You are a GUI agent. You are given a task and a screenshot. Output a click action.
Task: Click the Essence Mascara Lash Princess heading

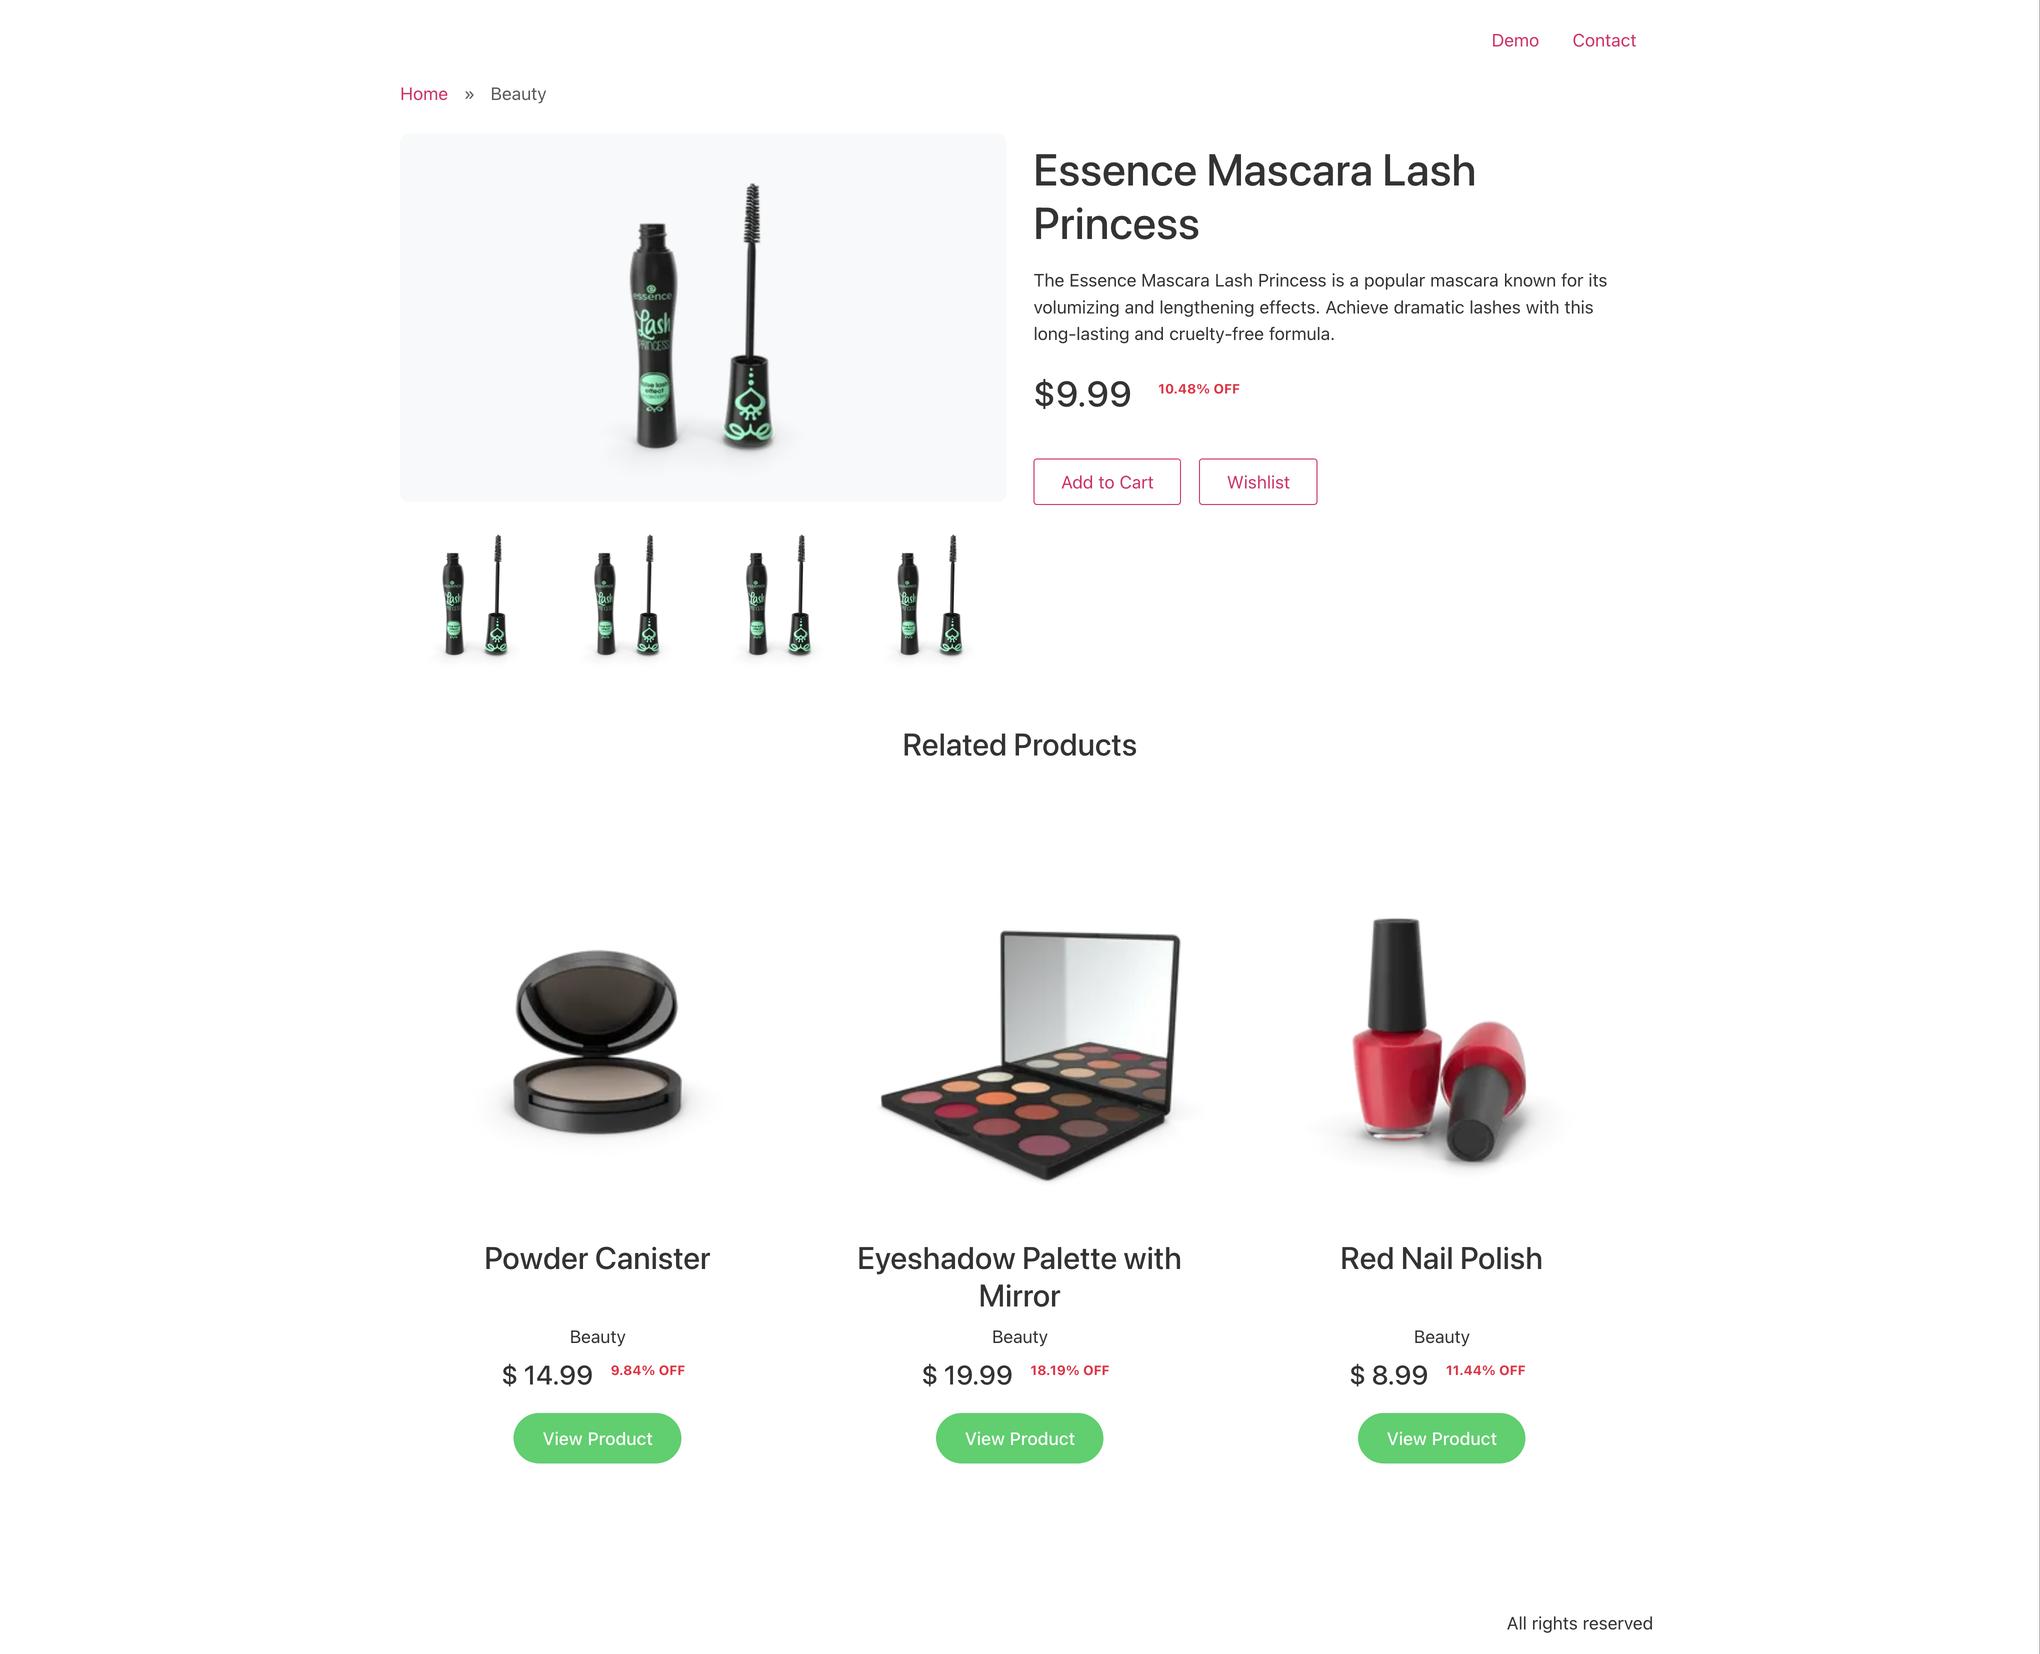[x=1254, y=197]
